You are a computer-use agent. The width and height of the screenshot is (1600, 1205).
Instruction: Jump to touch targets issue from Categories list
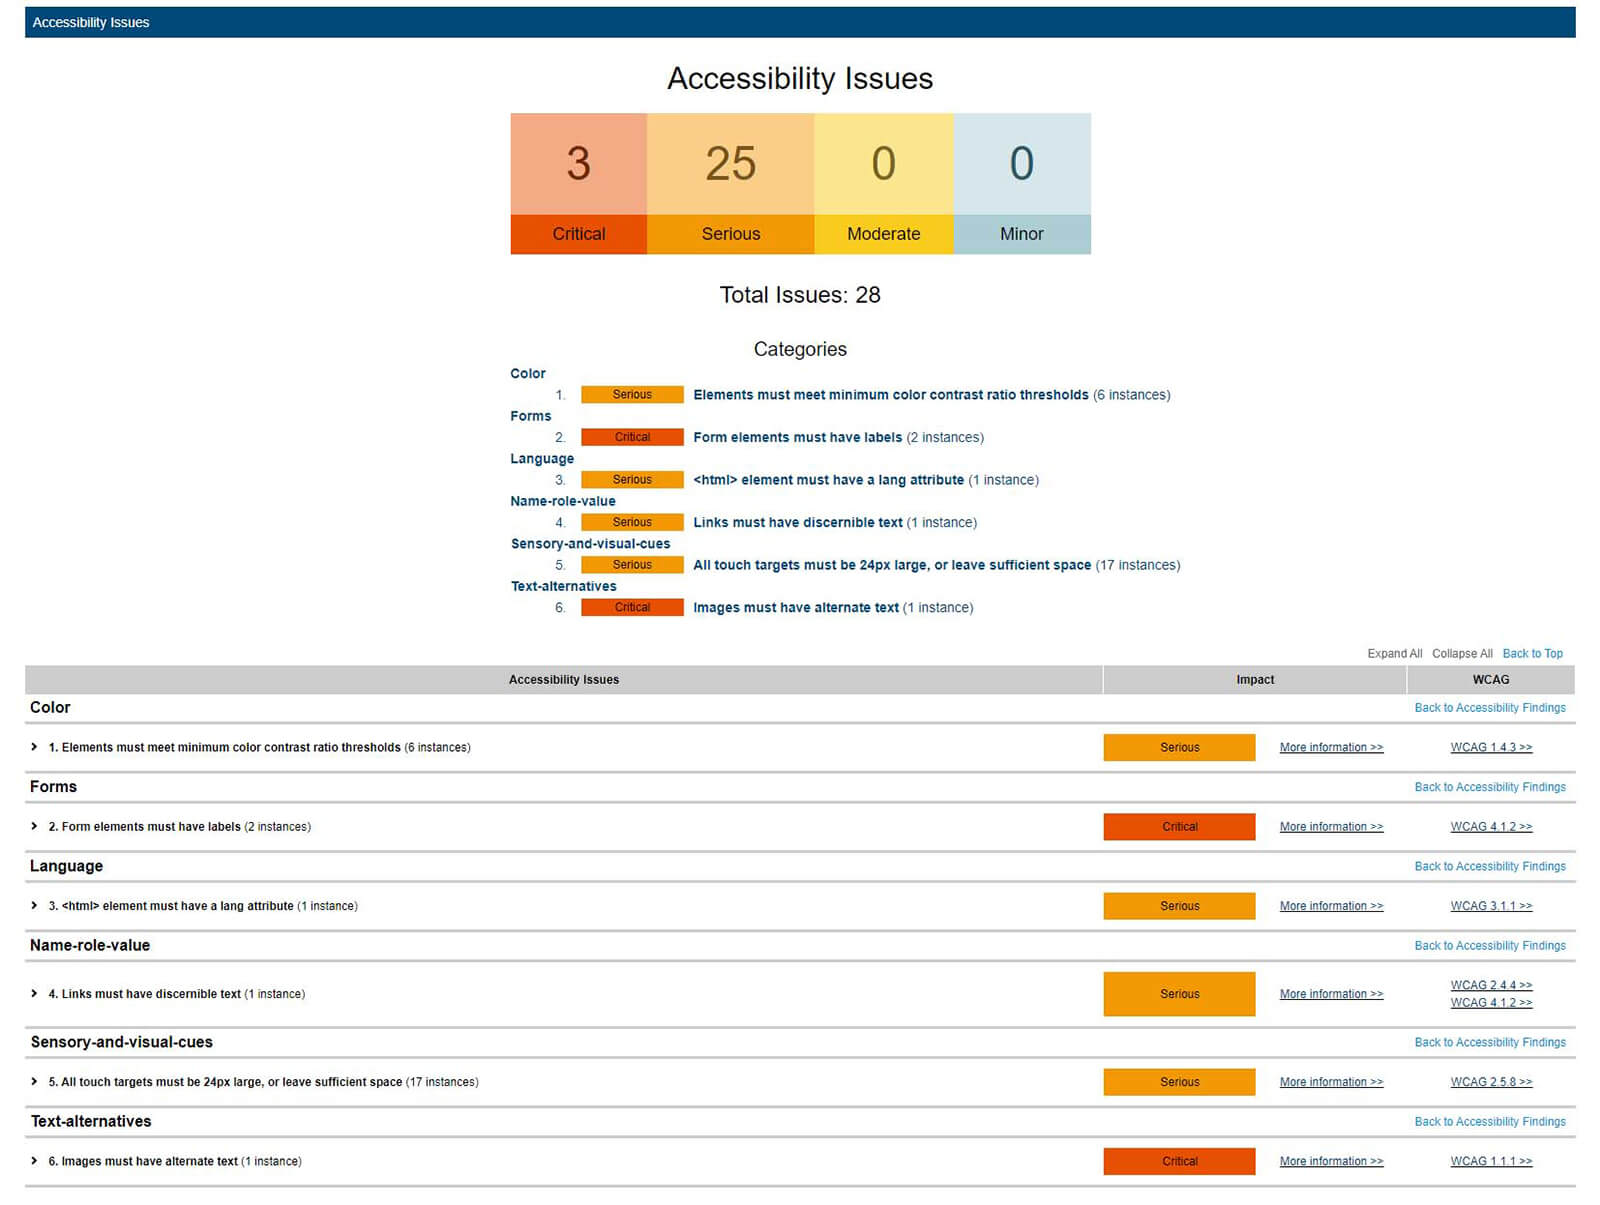click(x=891, y=565)
